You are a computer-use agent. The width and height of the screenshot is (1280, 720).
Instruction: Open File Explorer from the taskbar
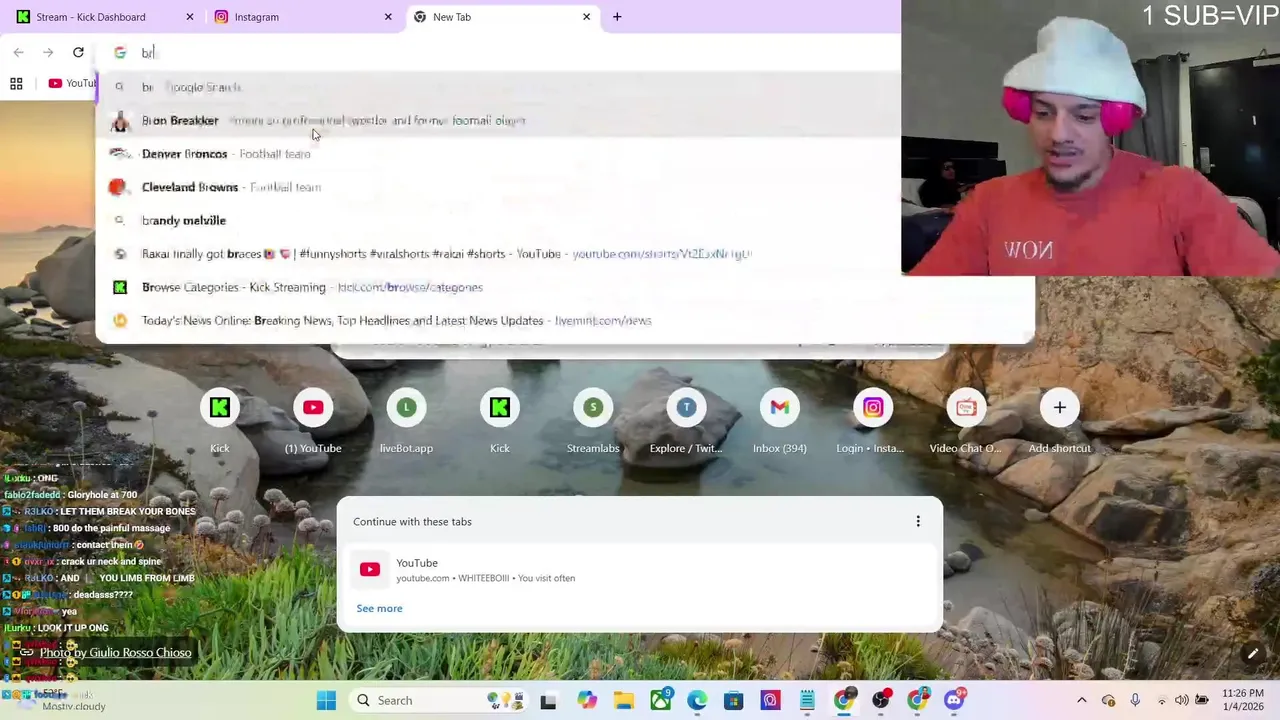tap(623, 701)
